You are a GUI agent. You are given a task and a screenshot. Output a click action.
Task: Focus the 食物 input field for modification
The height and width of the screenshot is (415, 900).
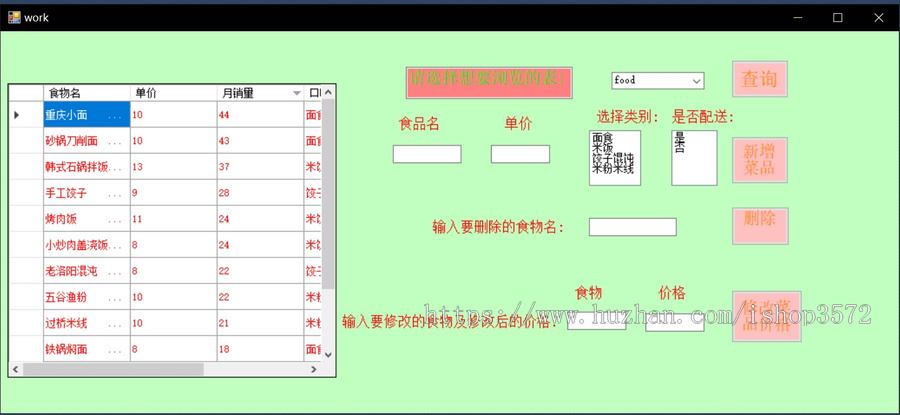click(596, 323)
